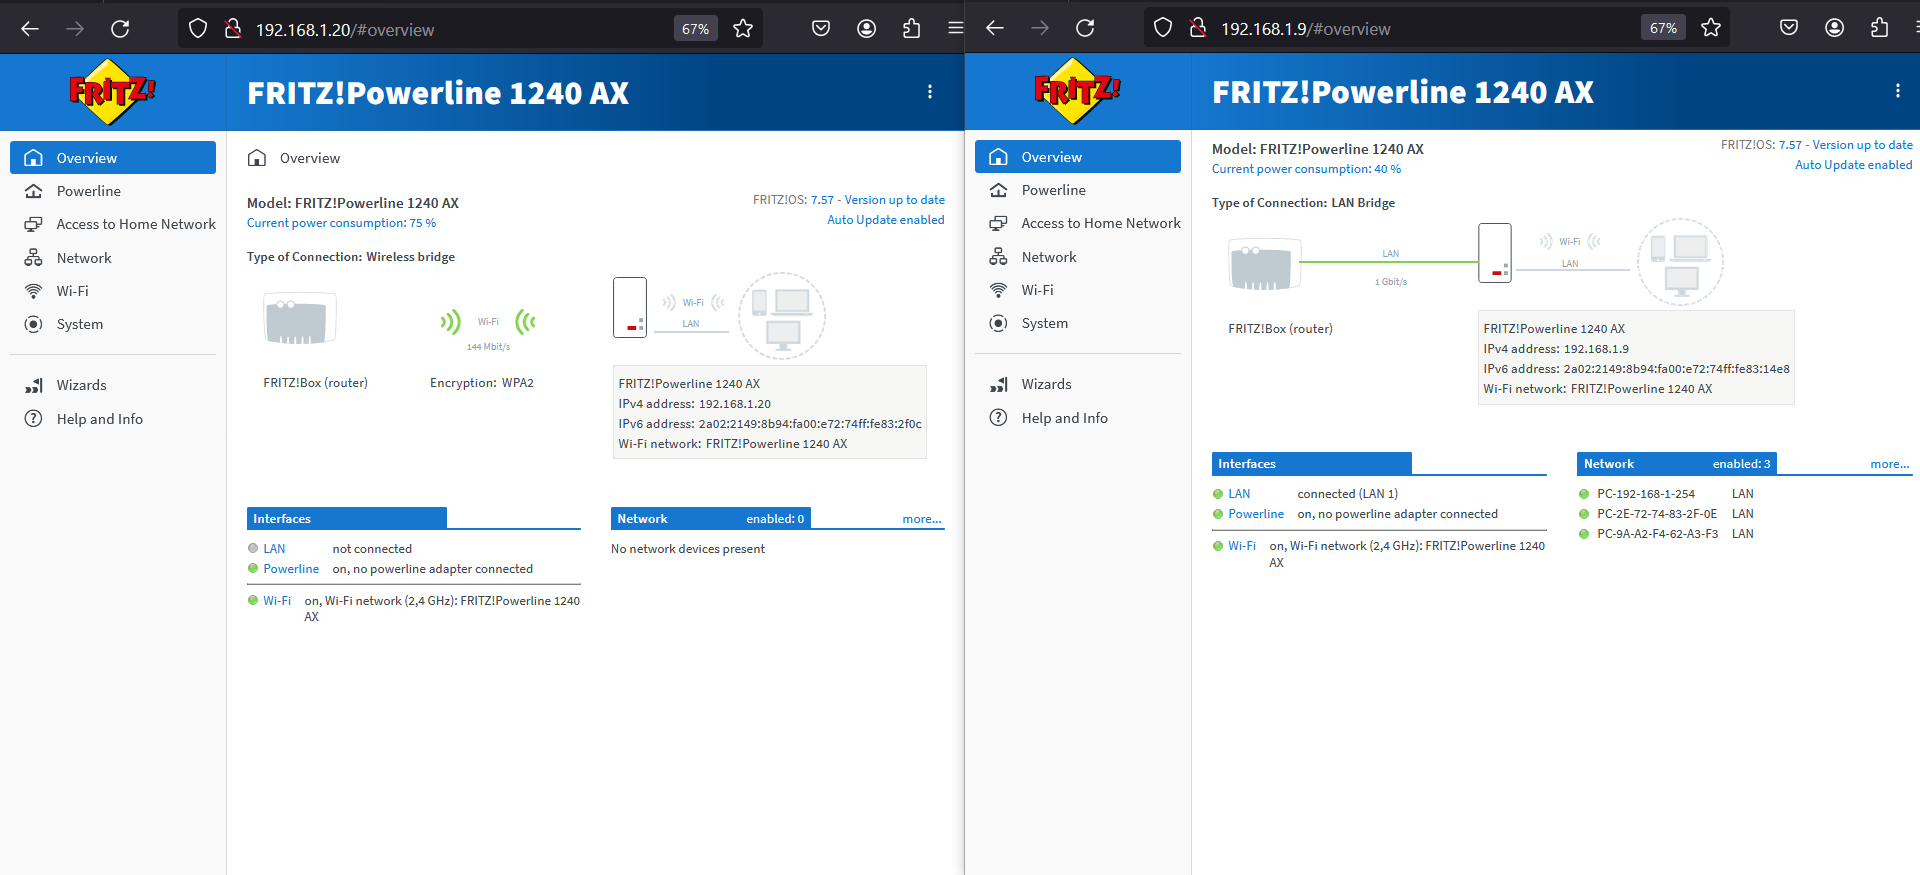Click 'Auto Update enabled' link in left window
This screenshot has width=1920, height=875.
(885, 220)
